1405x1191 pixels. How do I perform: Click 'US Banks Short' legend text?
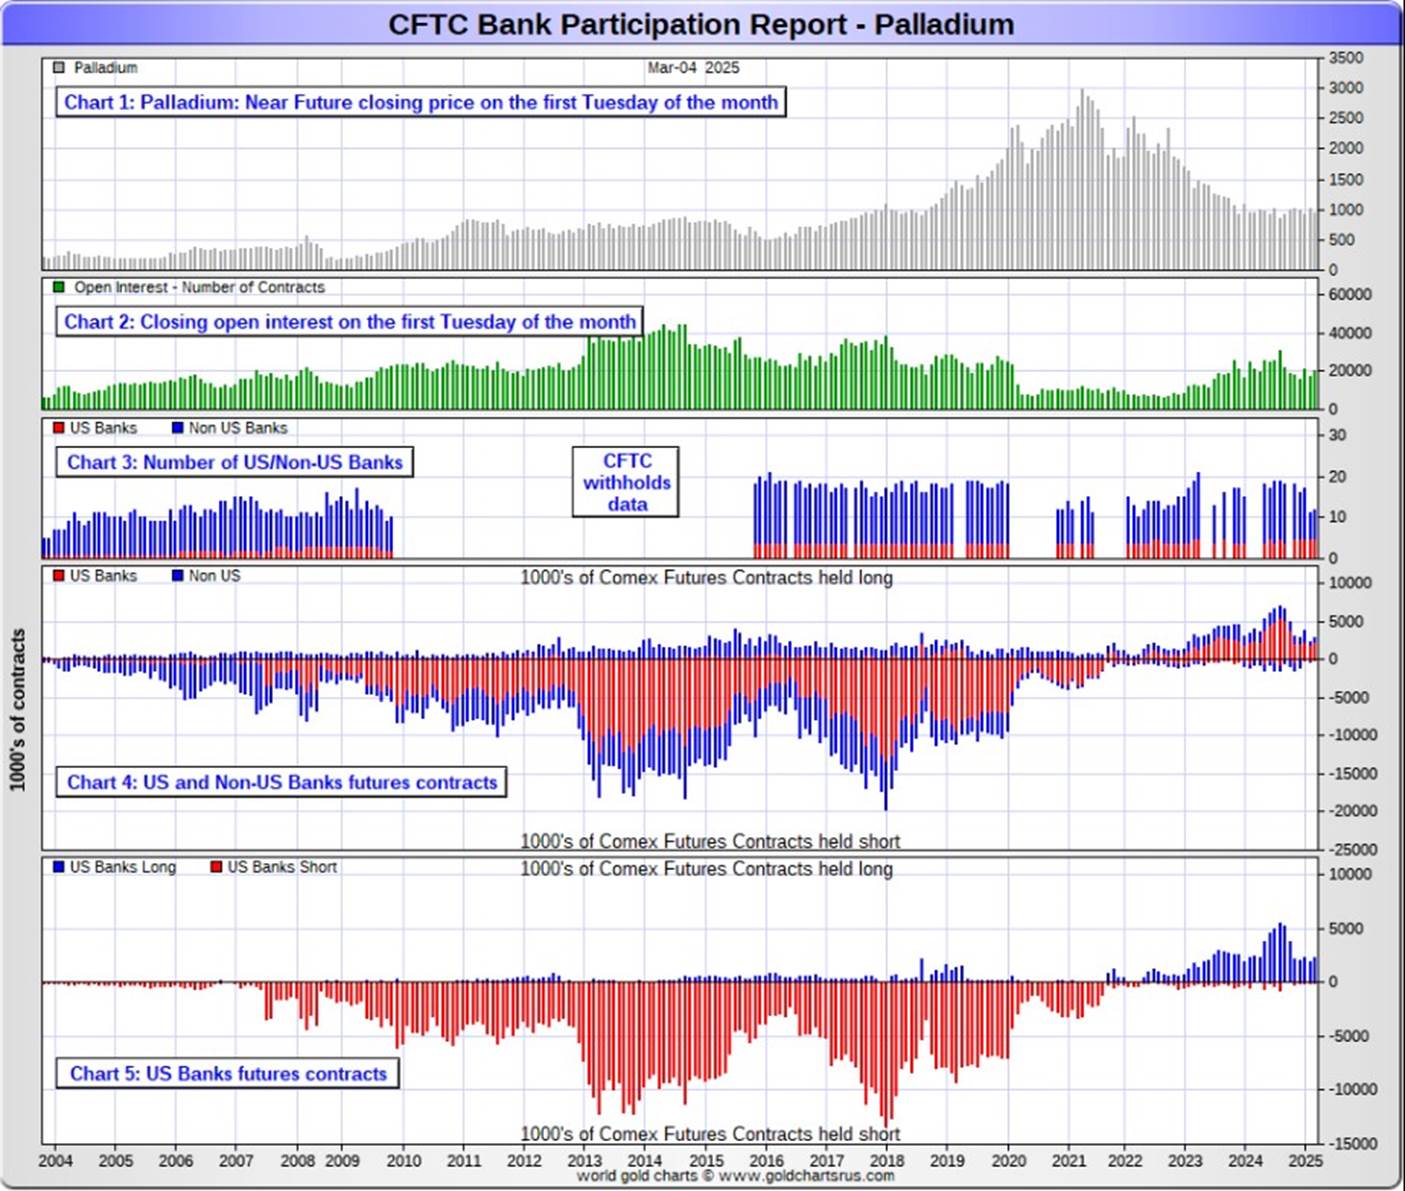tap(282, 867)
